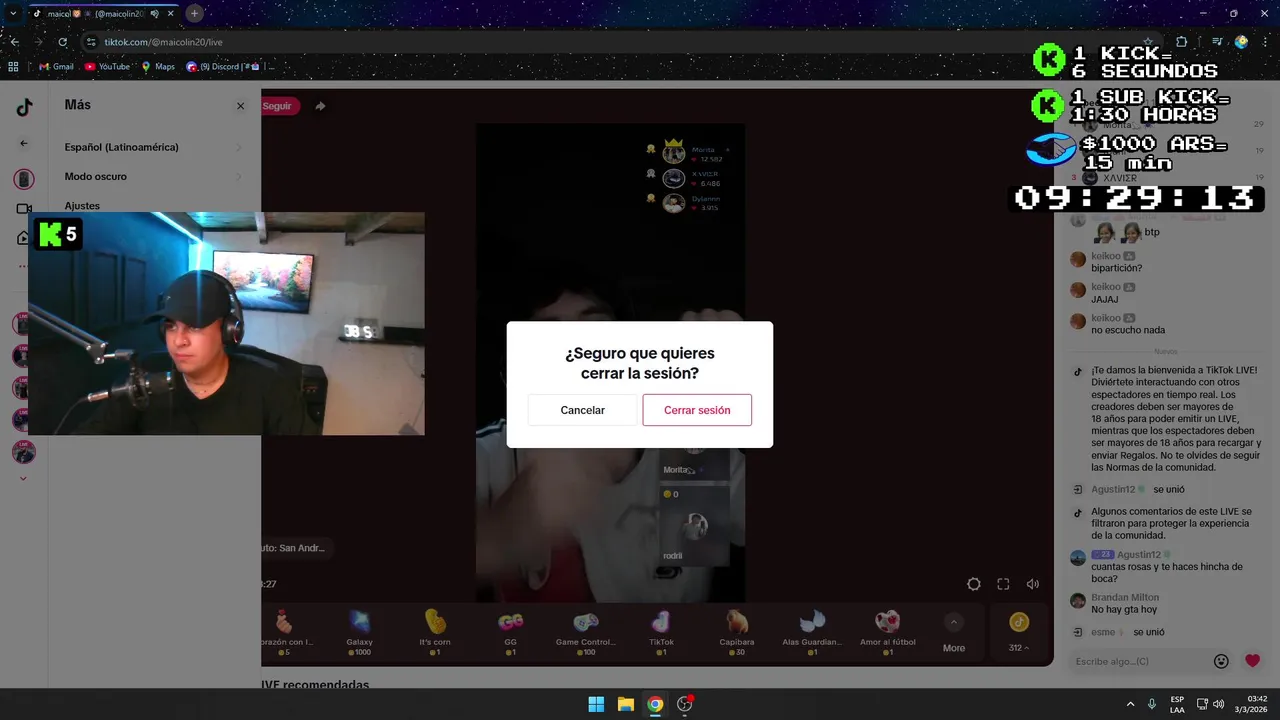This screenshot has height=720, width=1280.
Task: Open the Español (Latinoamérica) language submenu
Action: pos(153,147)
